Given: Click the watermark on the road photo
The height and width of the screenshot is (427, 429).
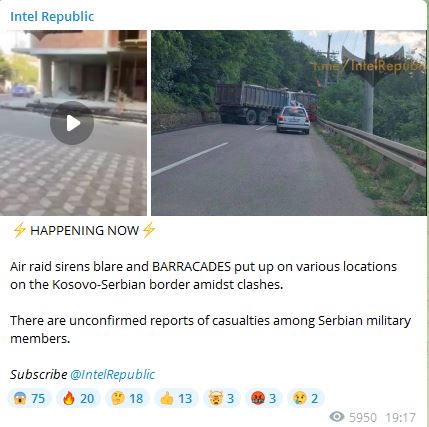Looking at the screenshot, I should click(x=368, y=66).
